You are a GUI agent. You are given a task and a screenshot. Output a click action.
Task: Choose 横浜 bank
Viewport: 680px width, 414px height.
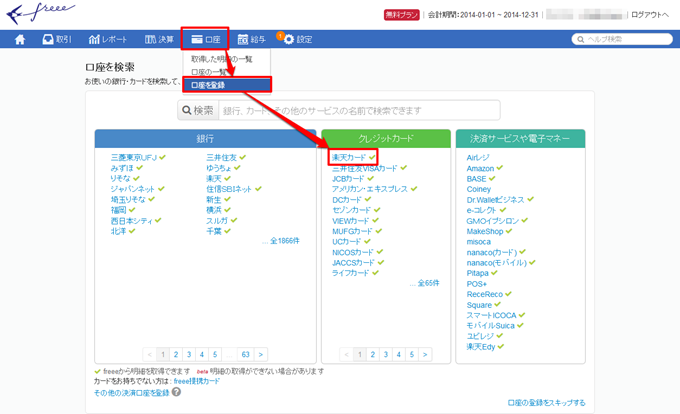coord(214,210)
